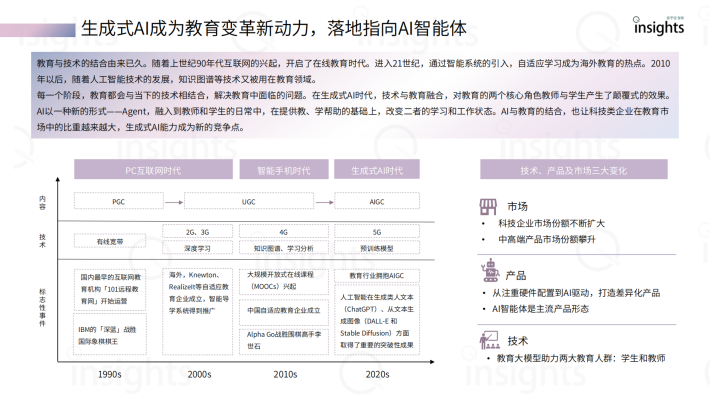Screen dimensions: 710x399
Task: Select the 生成式AI时代 header
Action: click(377, 169)
